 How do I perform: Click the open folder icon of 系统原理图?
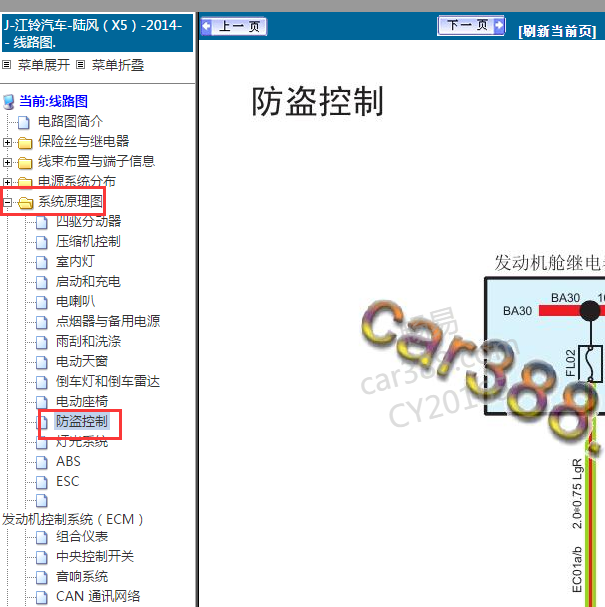26,202
